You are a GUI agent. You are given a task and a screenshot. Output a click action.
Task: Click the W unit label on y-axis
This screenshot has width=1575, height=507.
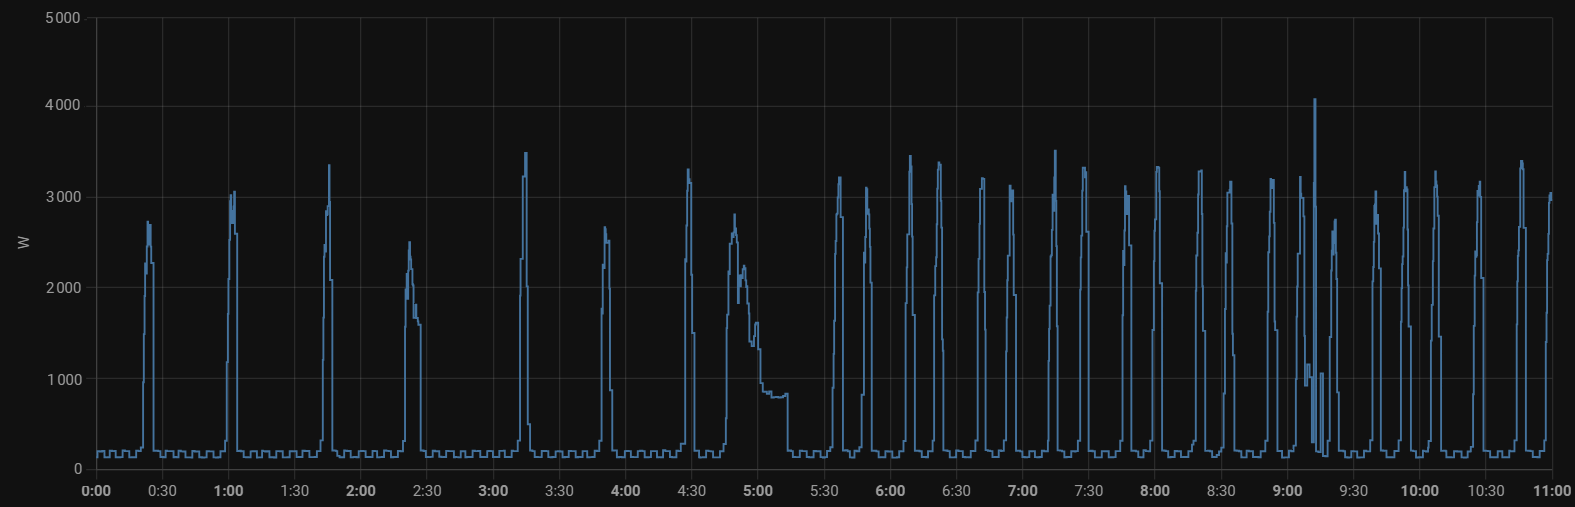point(23,243)
